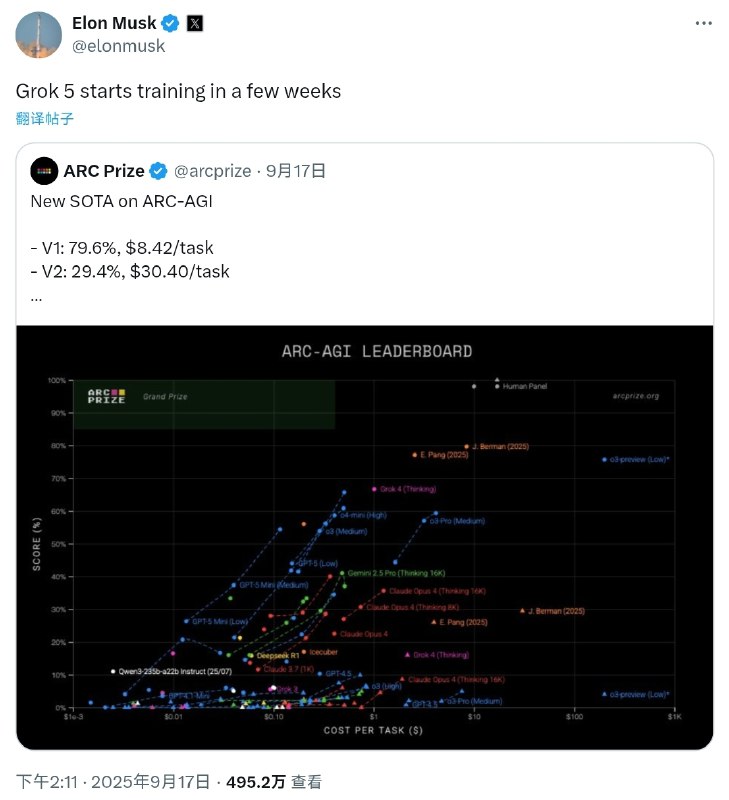Click the X affiliation badge icon
Screen dimensions: 729x800
click(x=195, y=23)
